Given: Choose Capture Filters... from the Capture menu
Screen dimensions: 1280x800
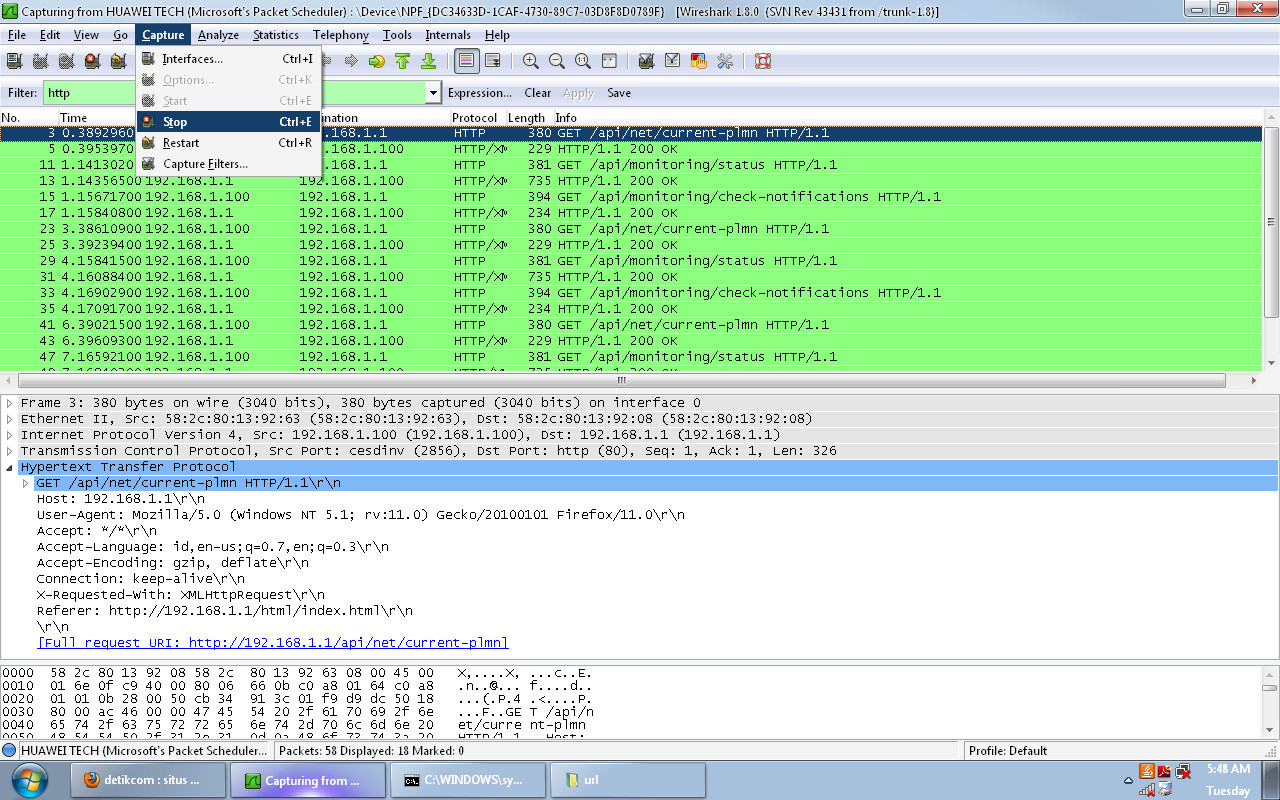Looking at the screenshot, I should pos(228,164).
